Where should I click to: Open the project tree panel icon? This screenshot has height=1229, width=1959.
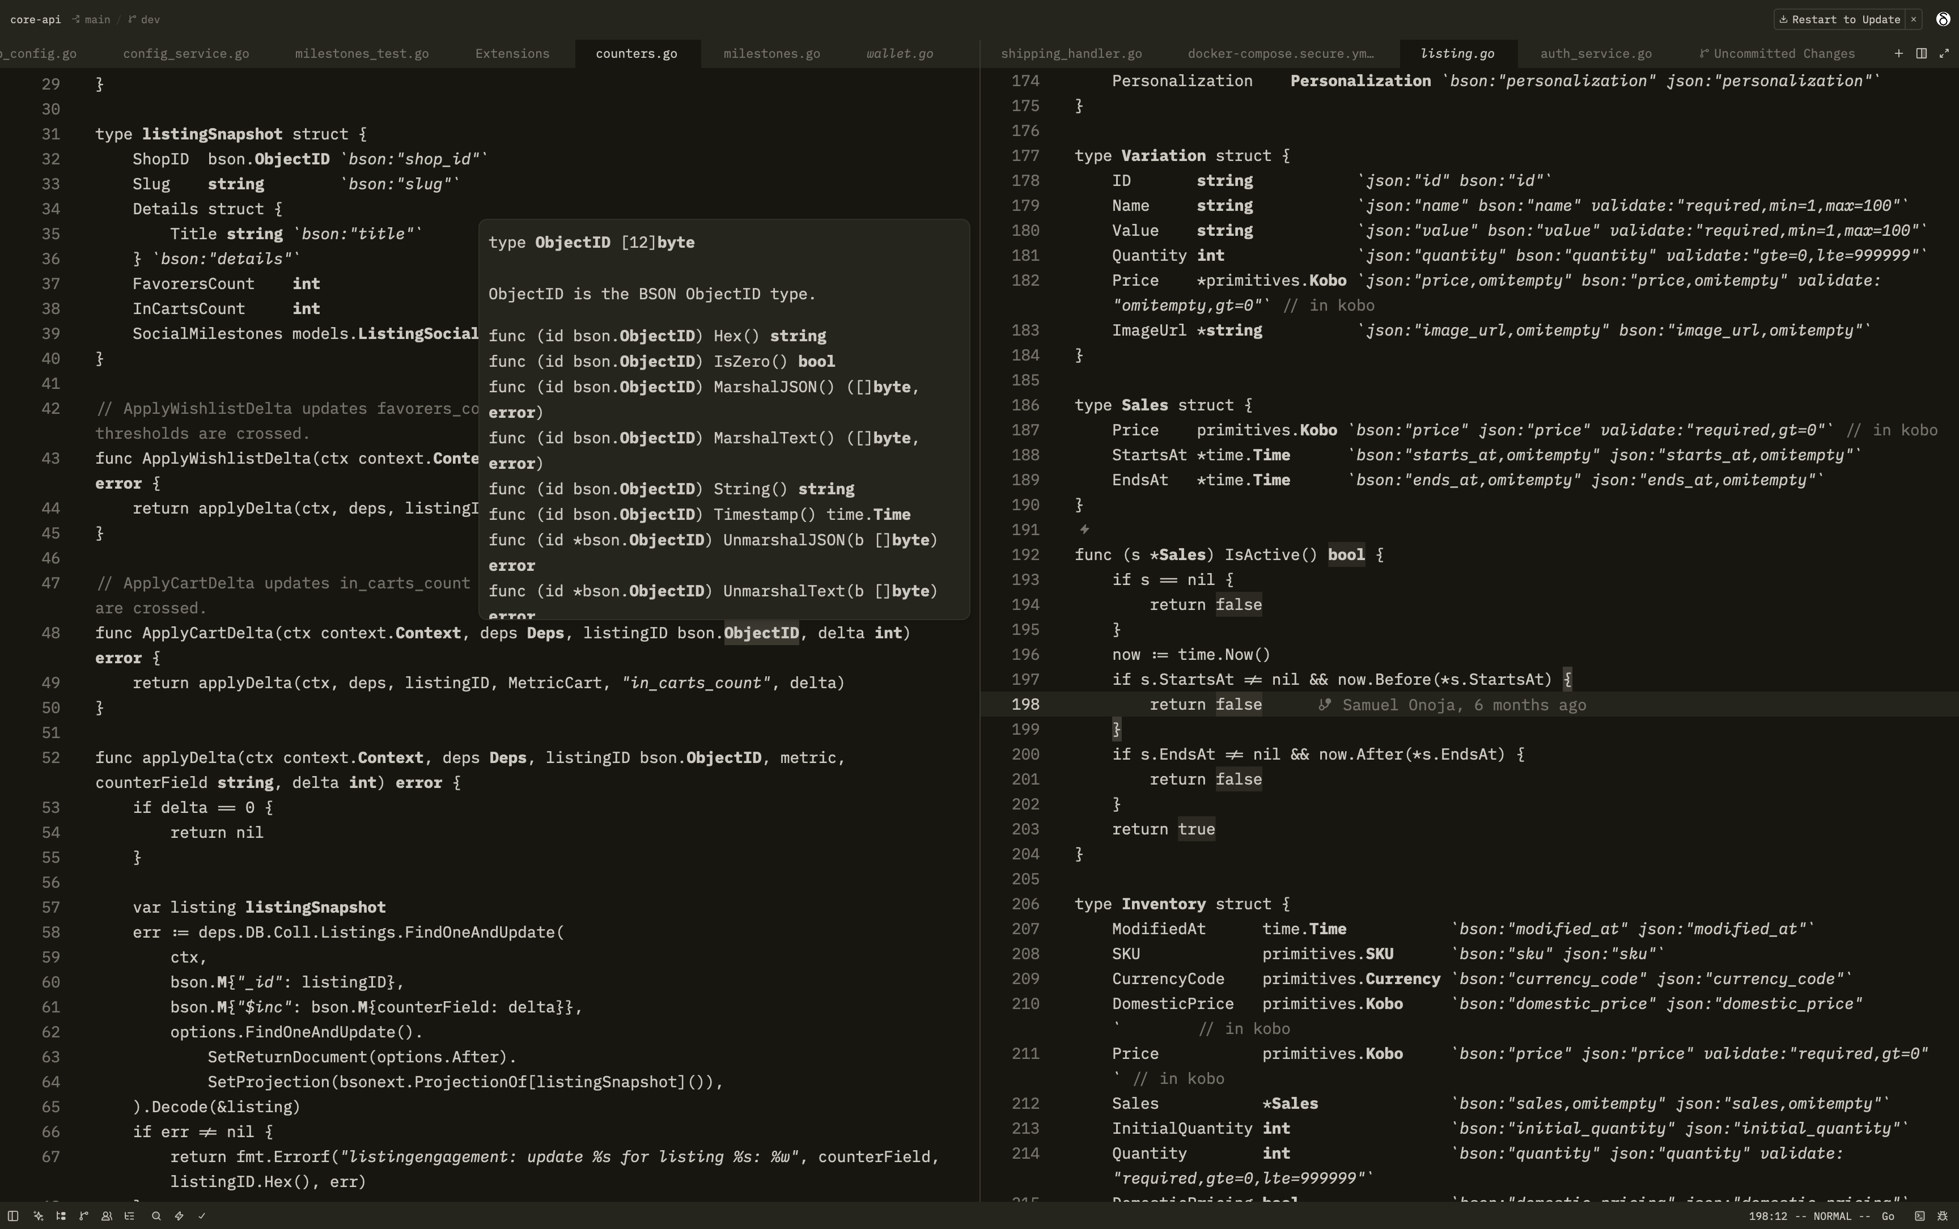pyautogui.click(x=61, y=1216)
